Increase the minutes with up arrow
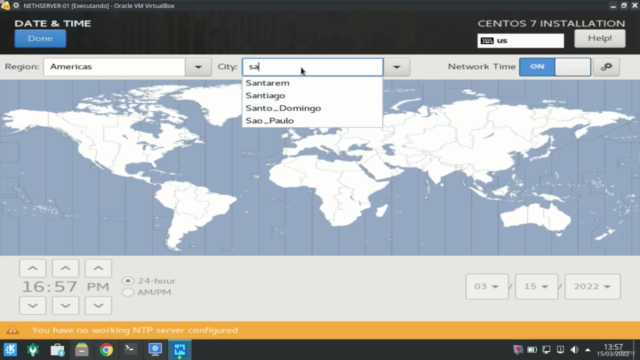This screenshot has height=360, width=640. [65, 268]
